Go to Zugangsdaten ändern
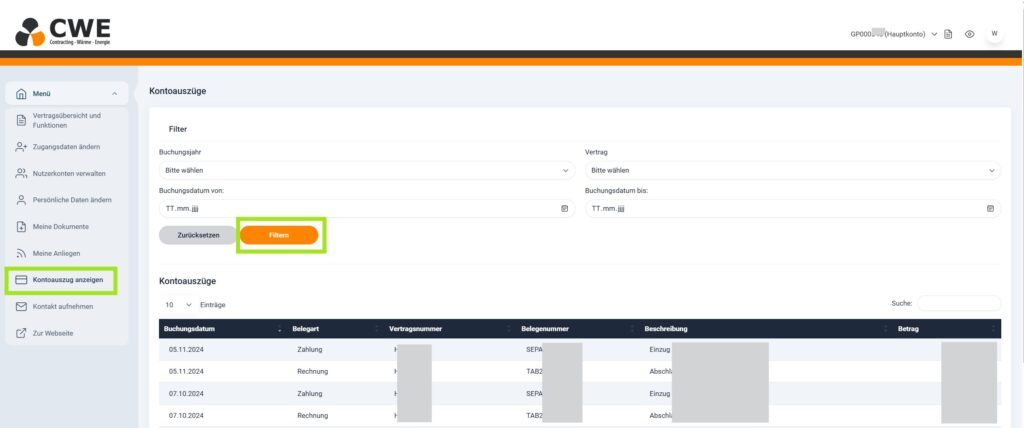1024x428 pixels. 66,147
